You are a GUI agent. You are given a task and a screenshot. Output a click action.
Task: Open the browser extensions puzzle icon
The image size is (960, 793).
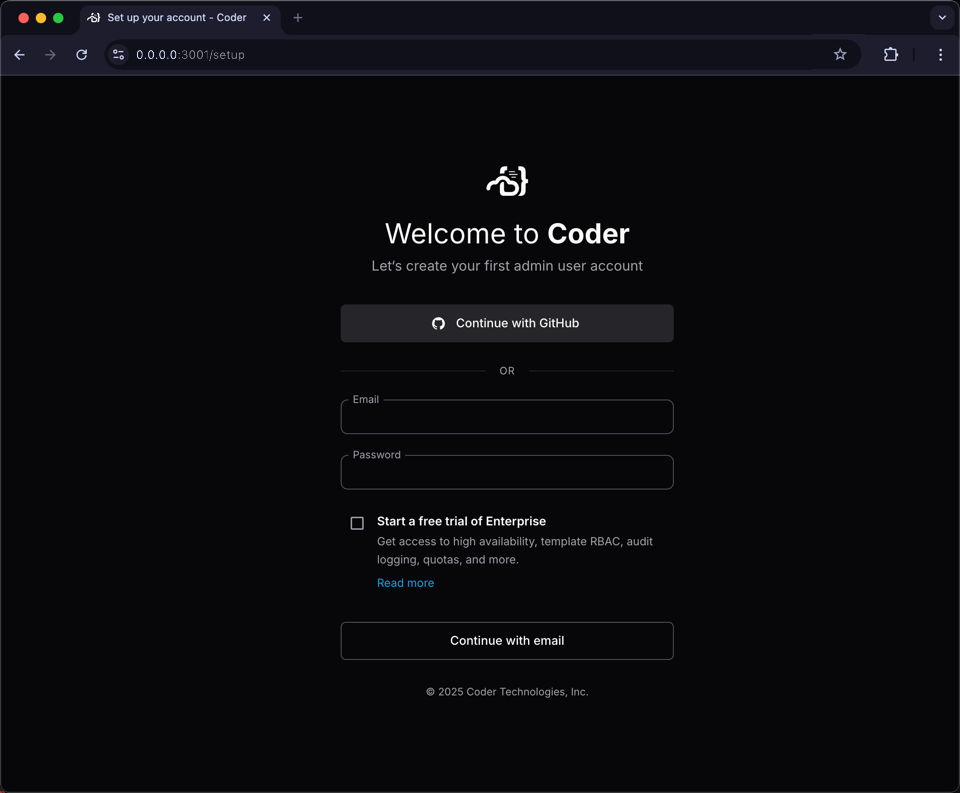point(890,55)
